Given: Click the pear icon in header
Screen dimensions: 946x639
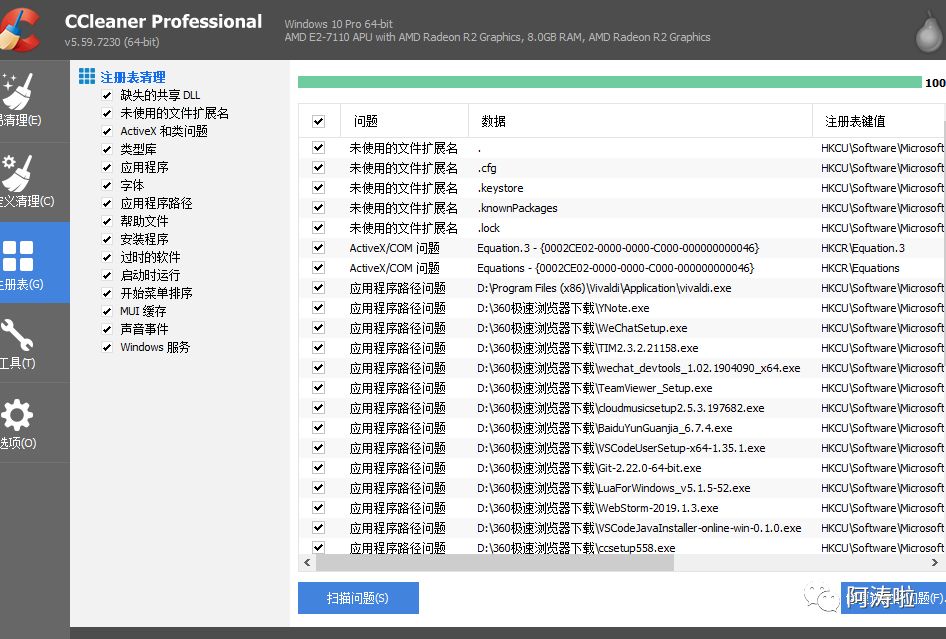Looking at the screenshot, I should (x=929, y=34).
